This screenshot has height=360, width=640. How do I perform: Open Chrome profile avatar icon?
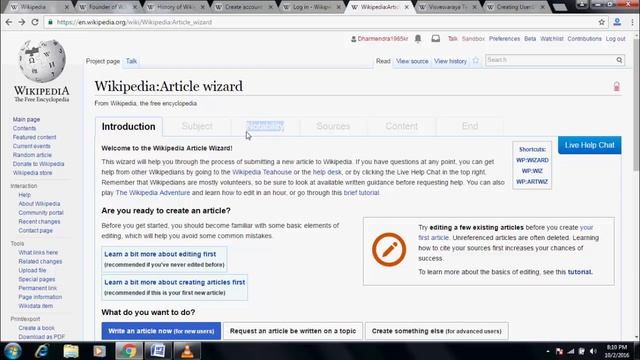pyautogui.click(x=617, y=22)
